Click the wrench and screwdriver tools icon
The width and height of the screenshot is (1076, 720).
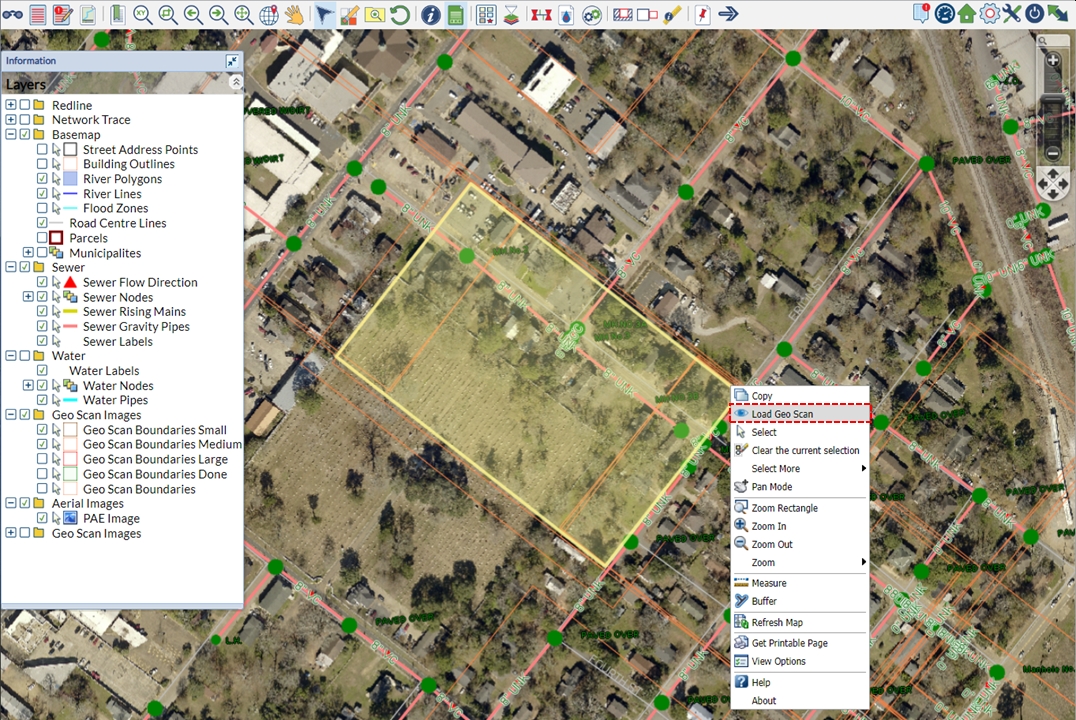[x=1012, y=14]
